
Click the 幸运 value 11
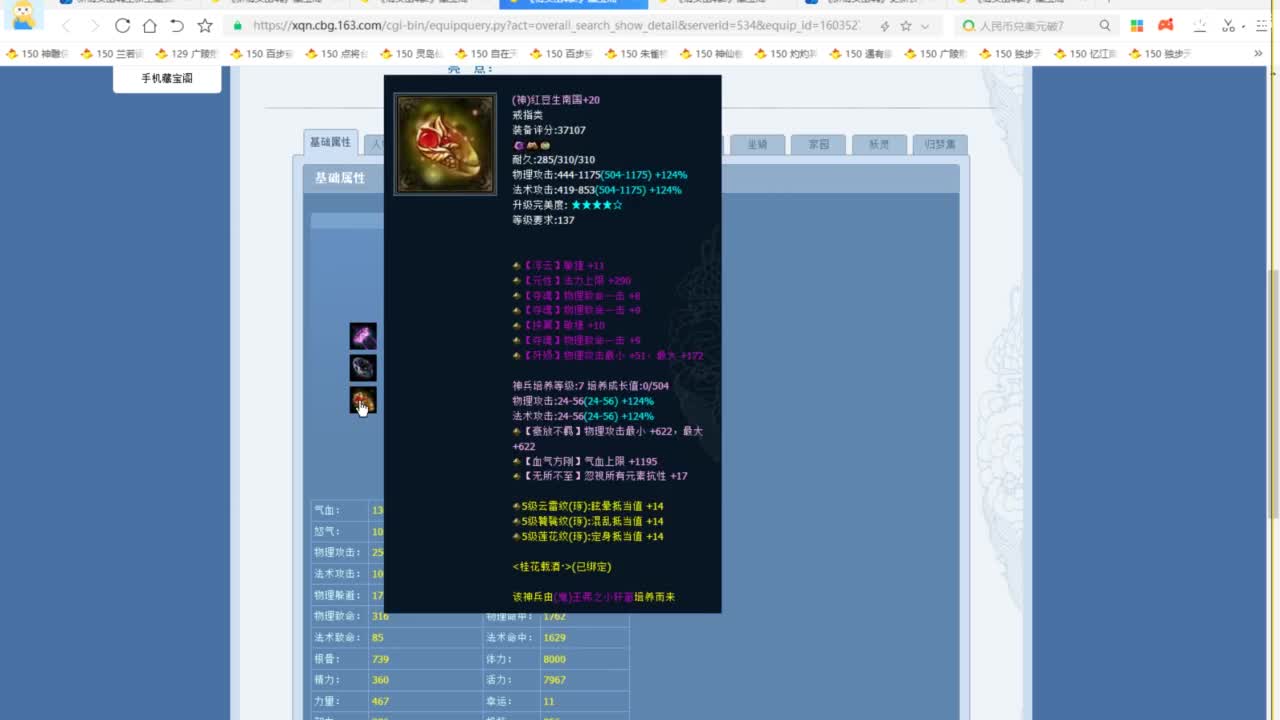549,702
